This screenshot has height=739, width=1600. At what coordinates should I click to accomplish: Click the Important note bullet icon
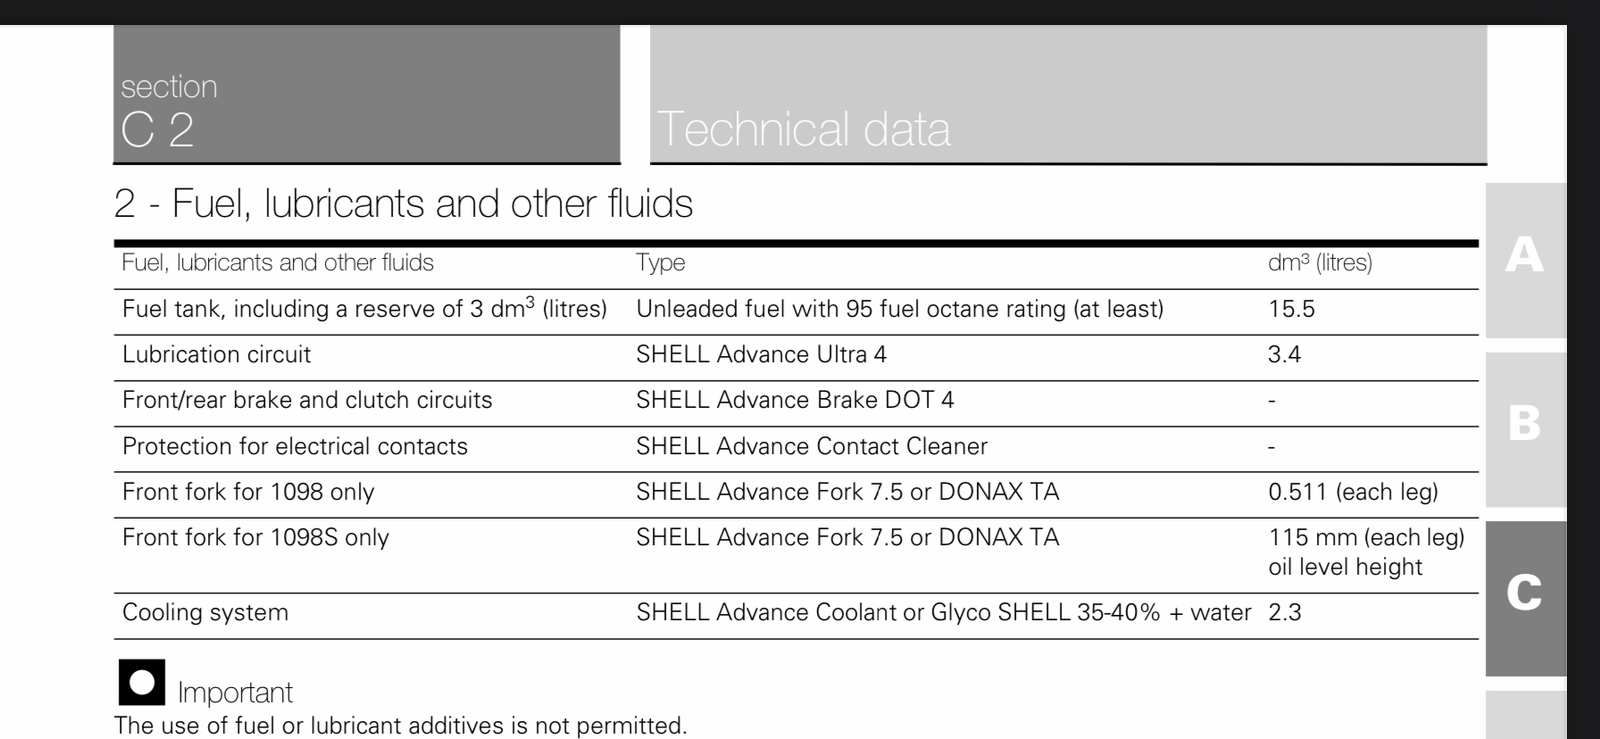(142, 683)
